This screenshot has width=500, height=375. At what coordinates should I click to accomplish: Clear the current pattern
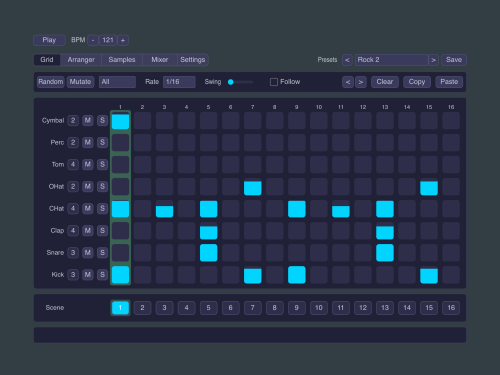pos(385,82)
